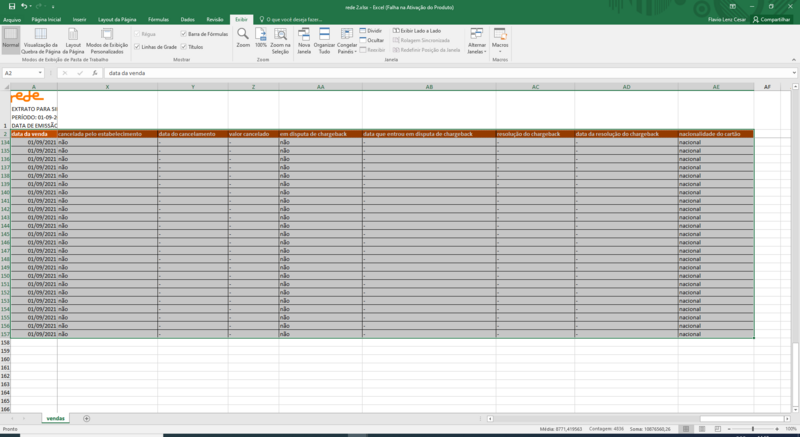Viewport: 800px width, 437px height.
Task: Choose Zoom na Seleção
Action: (280, 41)
